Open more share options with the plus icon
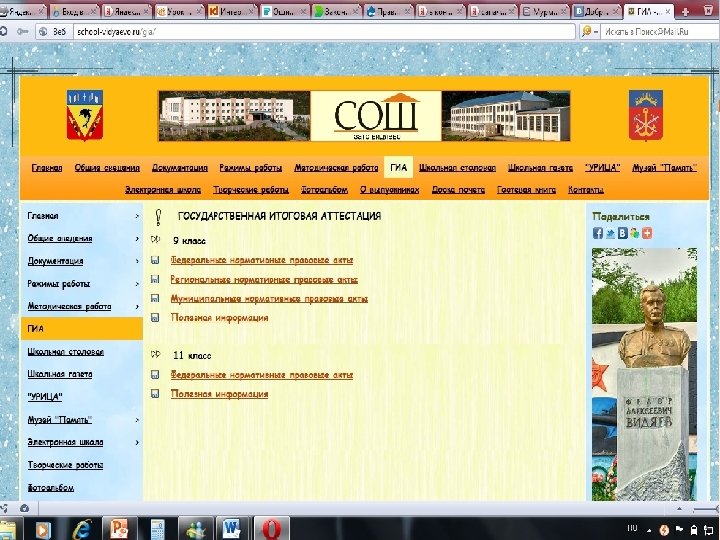 (x=647, y=233)
